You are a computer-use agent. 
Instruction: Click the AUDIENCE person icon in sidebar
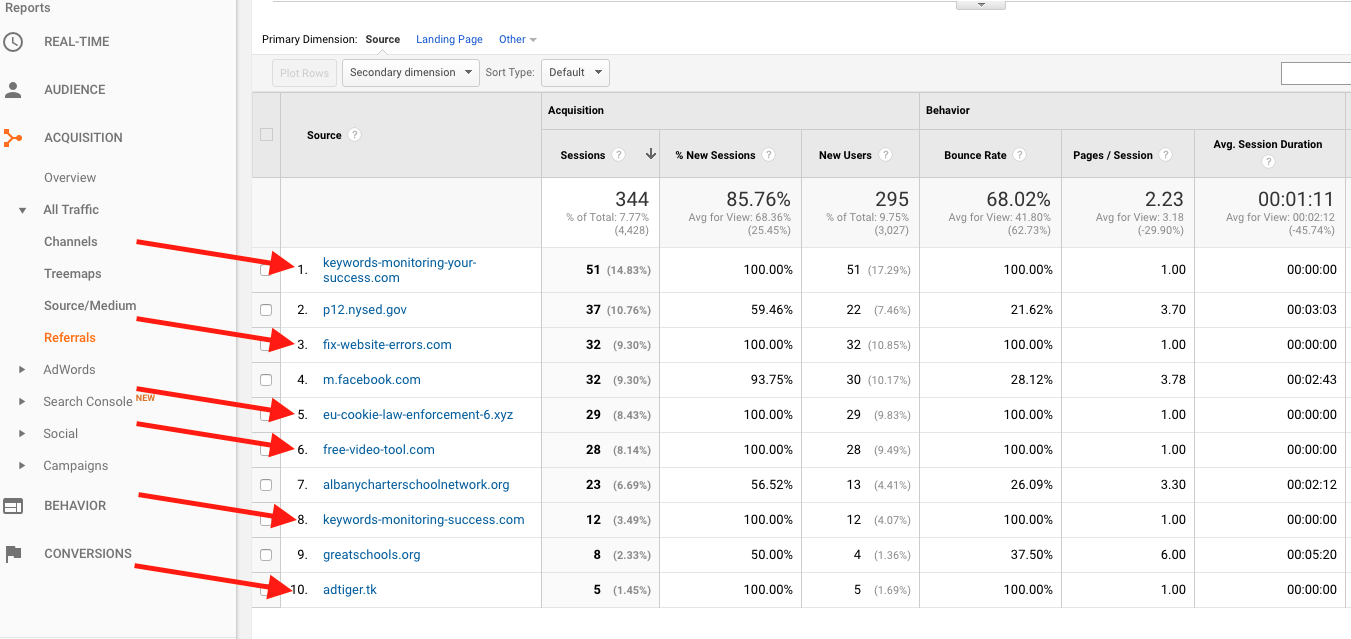(x=14, y=89)
